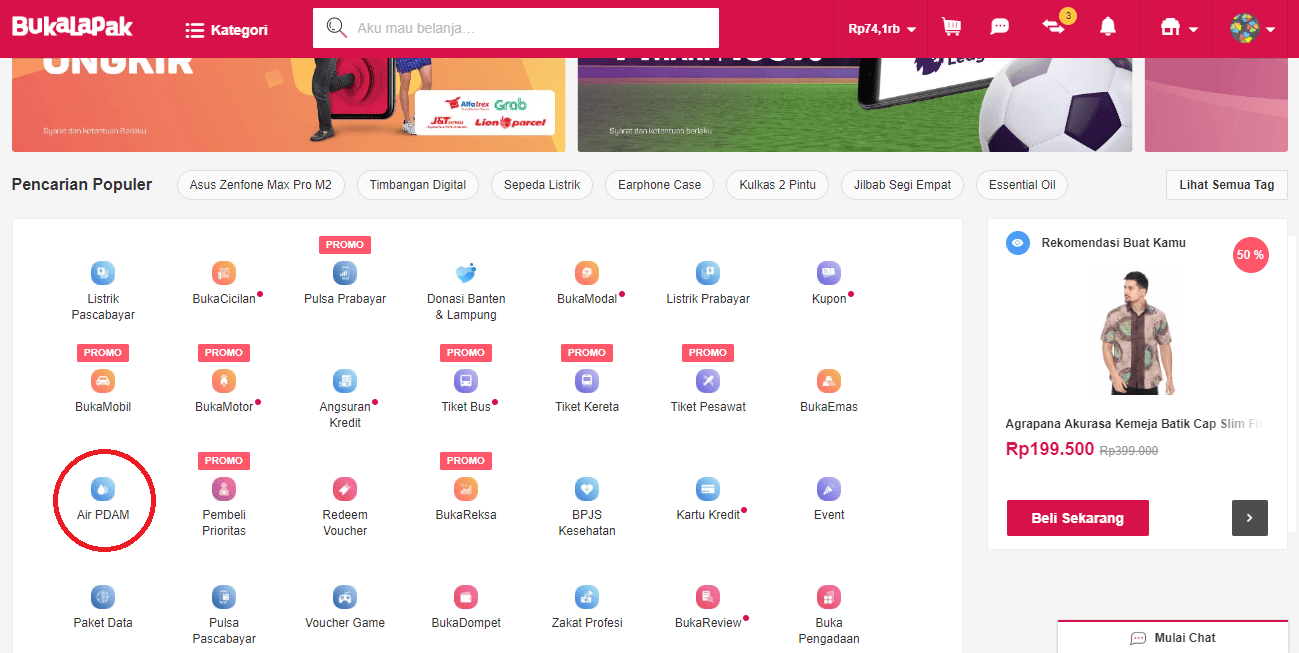Select the Angsuran Kredit icon
The image size is (1299, 653).
click(x=345, y=381)
